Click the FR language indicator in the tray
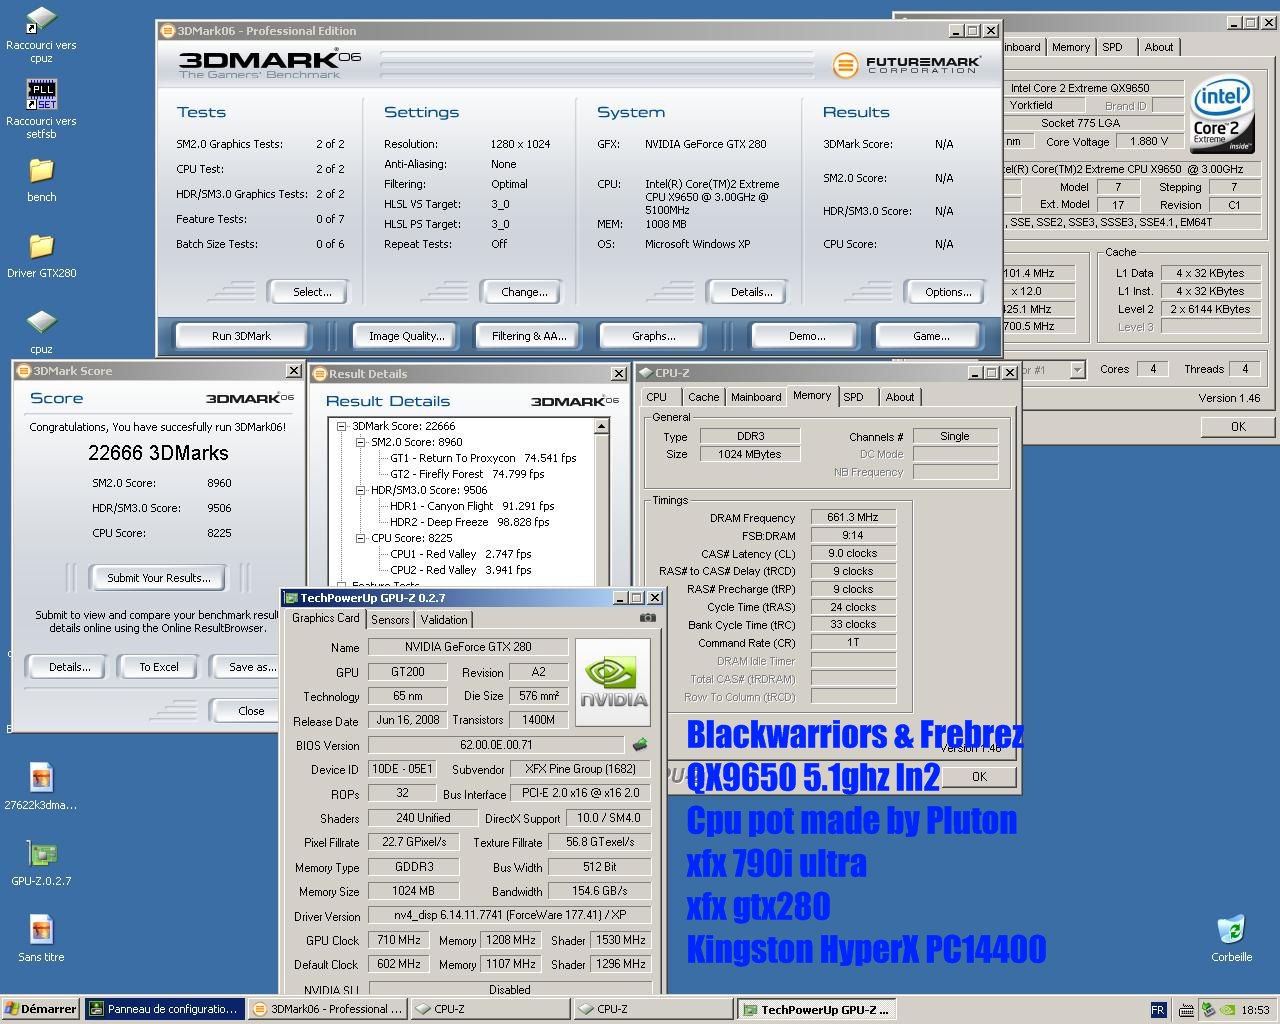 tap(1158, 1010)
